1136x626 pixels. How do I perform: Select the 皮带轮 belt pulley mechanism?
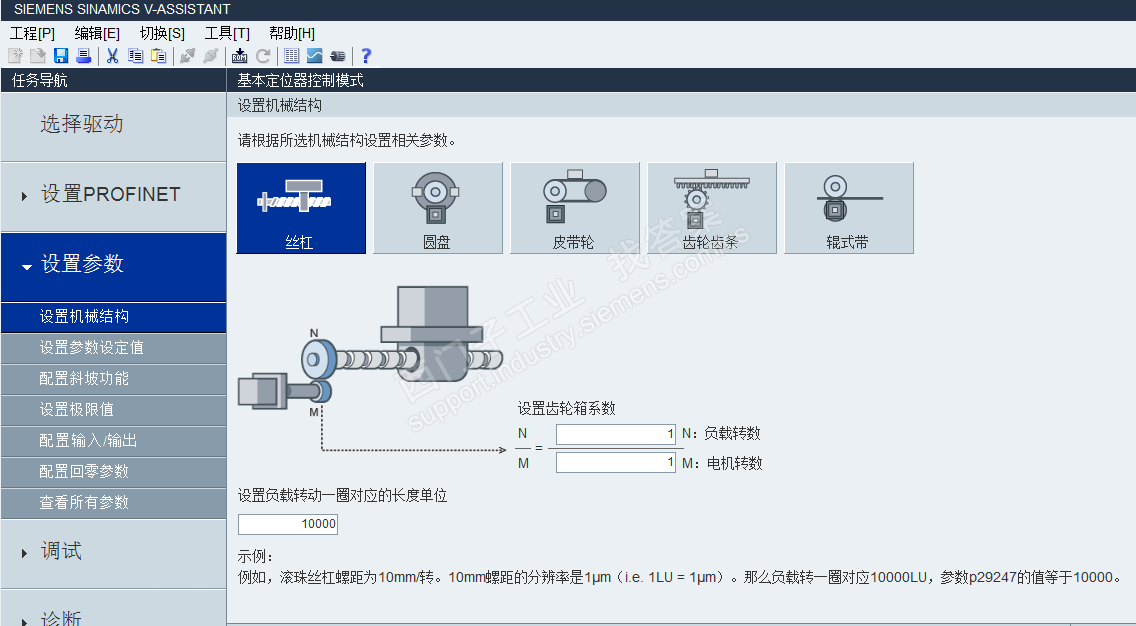click(x=575, y=208)
